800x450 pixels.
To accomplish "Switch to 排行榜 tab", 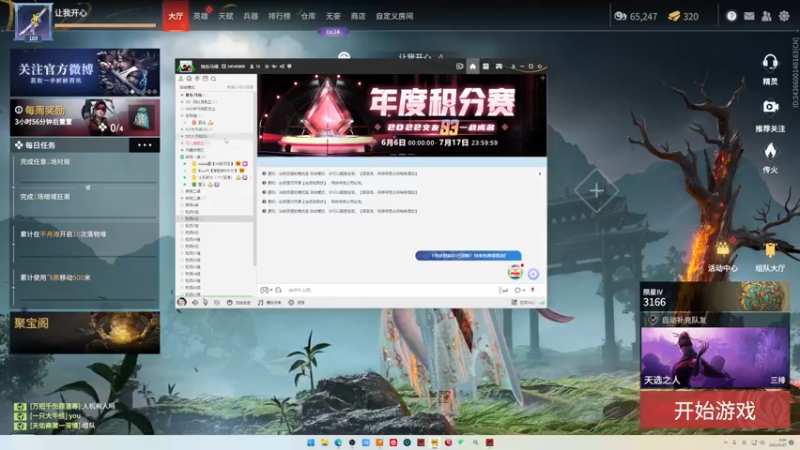I will (279, 16).
